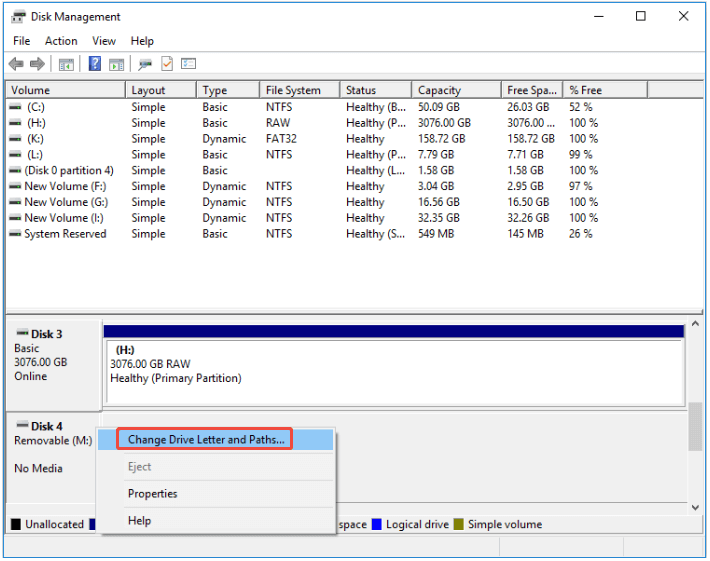
Task: Click the Disk Management title bar icon
Action: (x=19, y=17)
